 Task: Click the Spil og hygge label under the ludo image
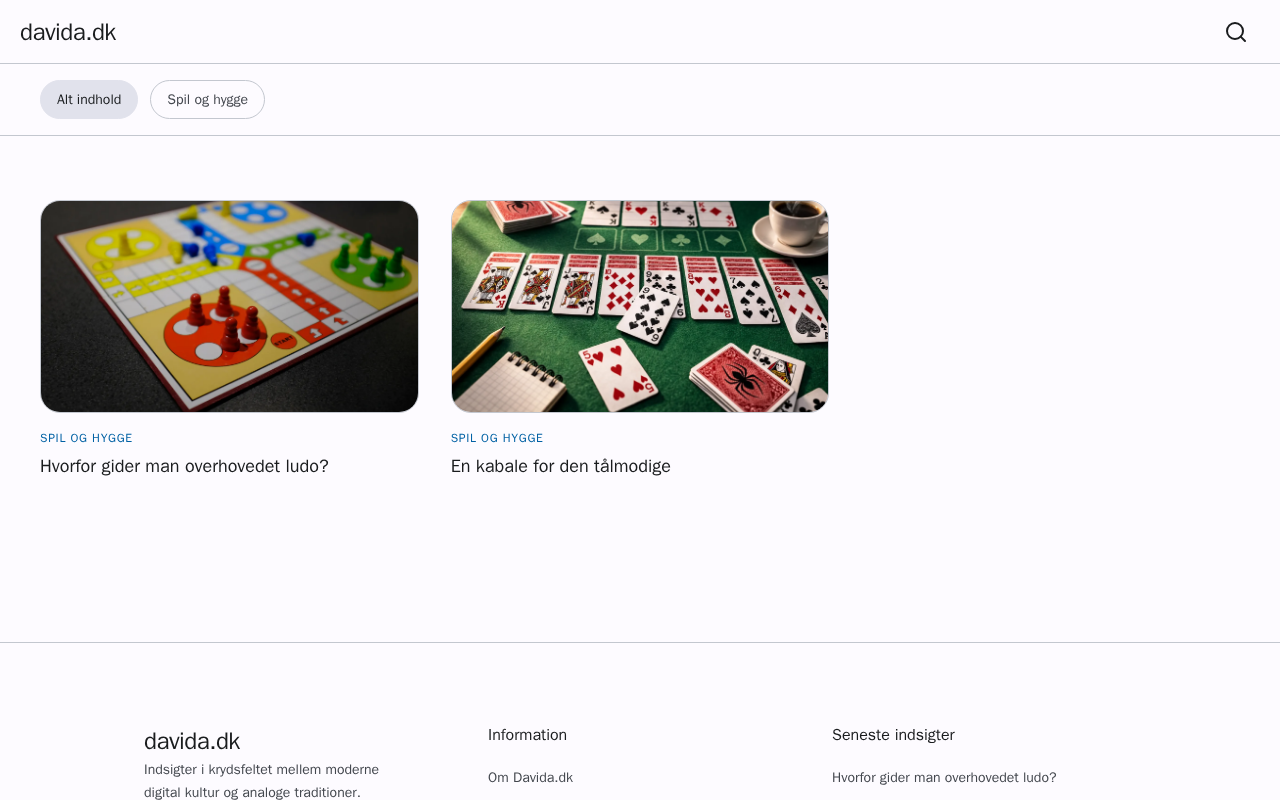(86, 438)
